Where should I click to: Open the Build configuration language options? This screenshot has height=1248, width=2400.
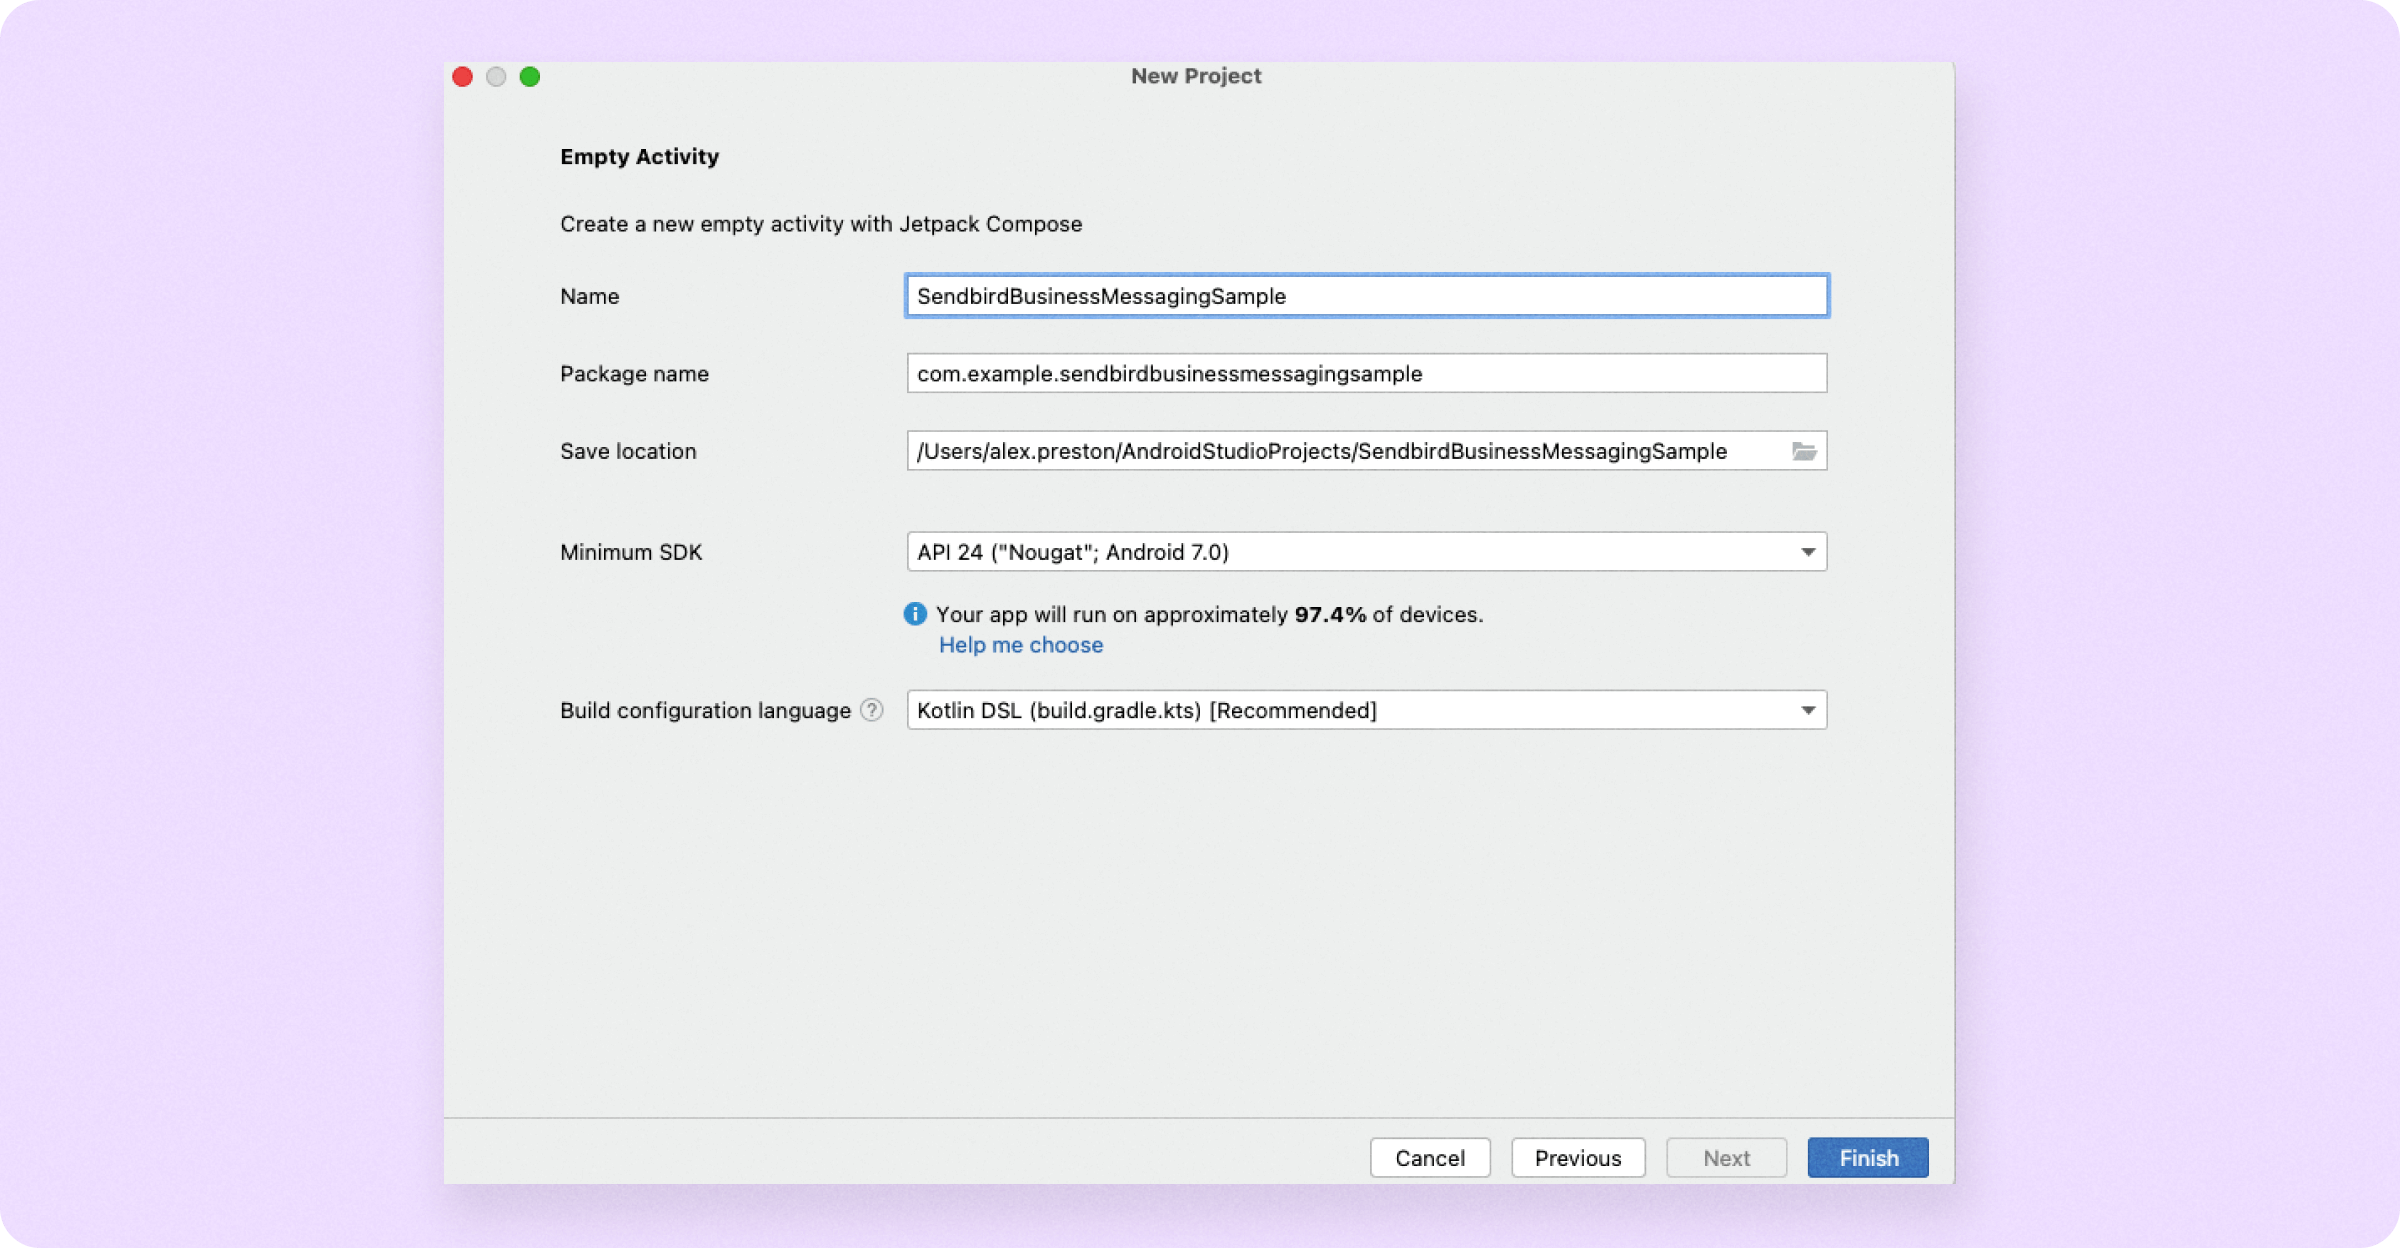pyautogui.click(x=1365, y=710)
